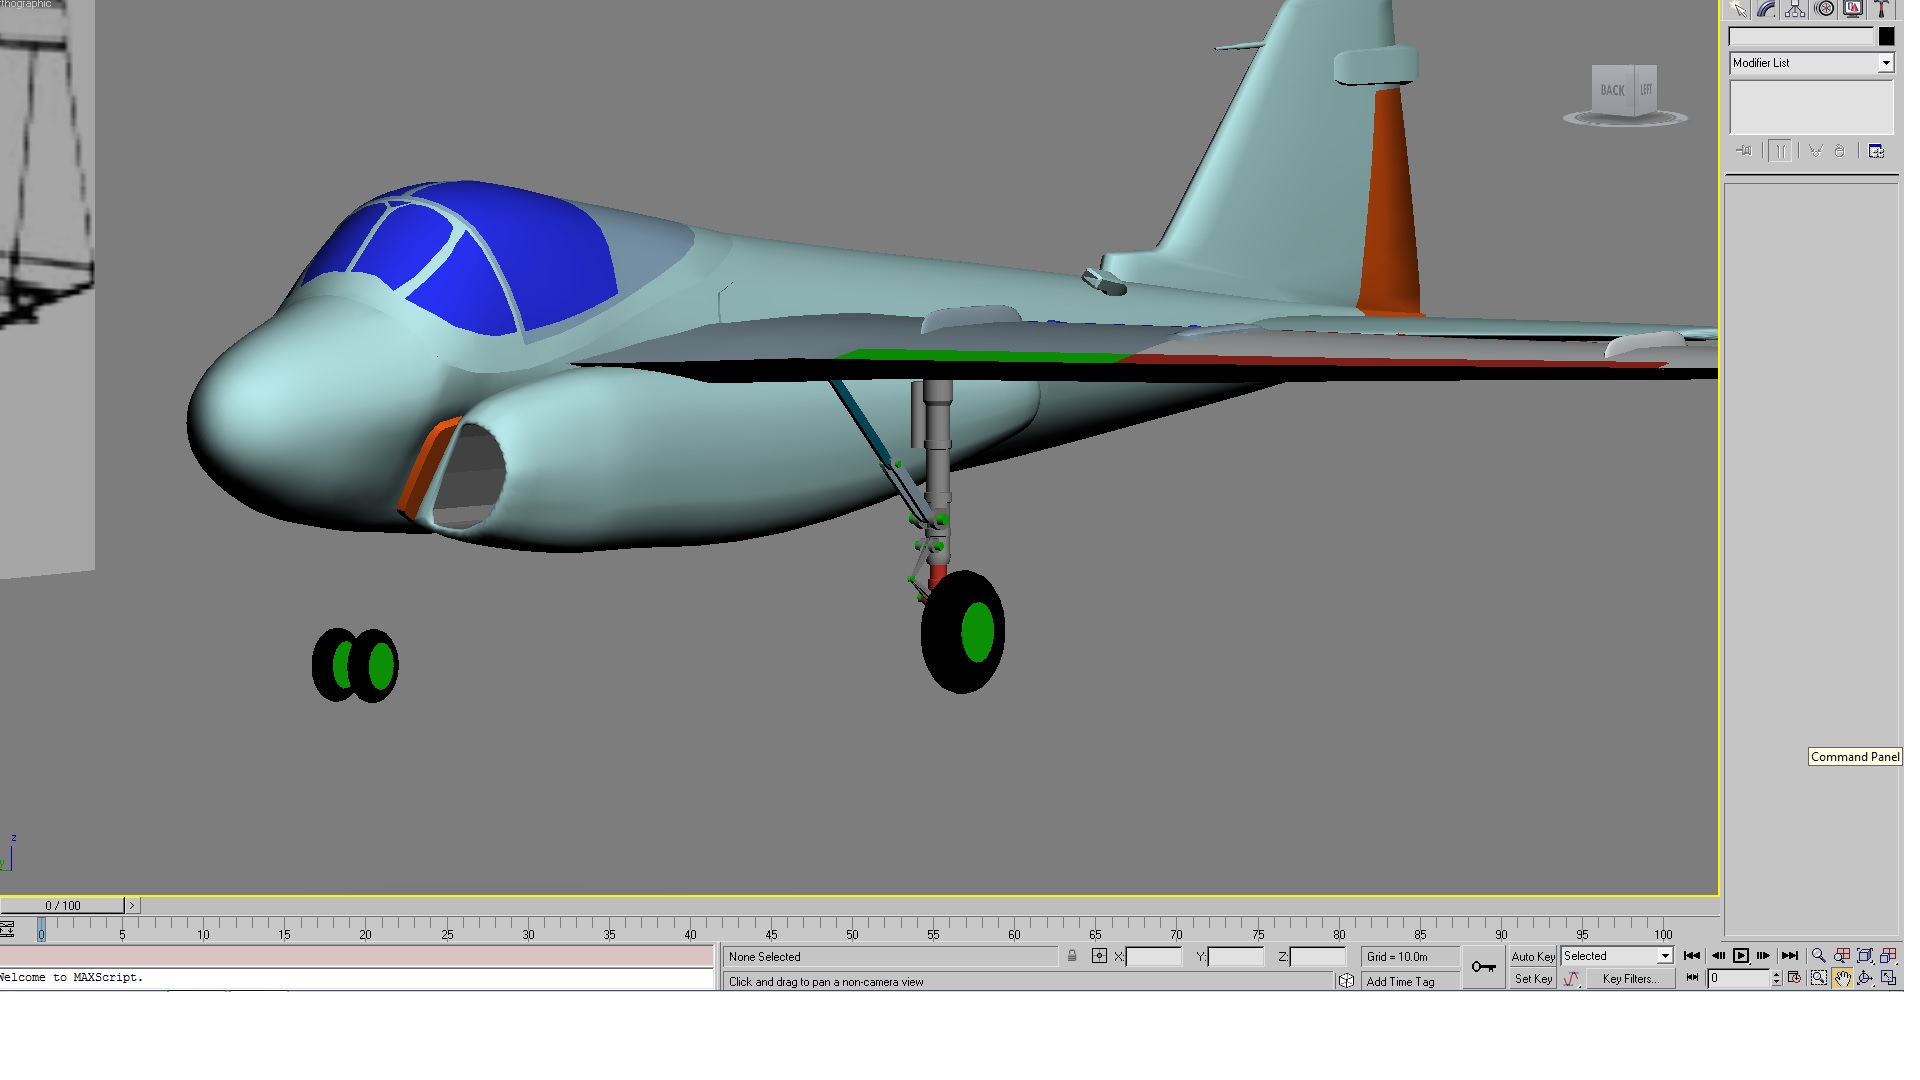Switch to the Motion panel tab
Screen dimensions: 1920x1080
(1825, 9)
